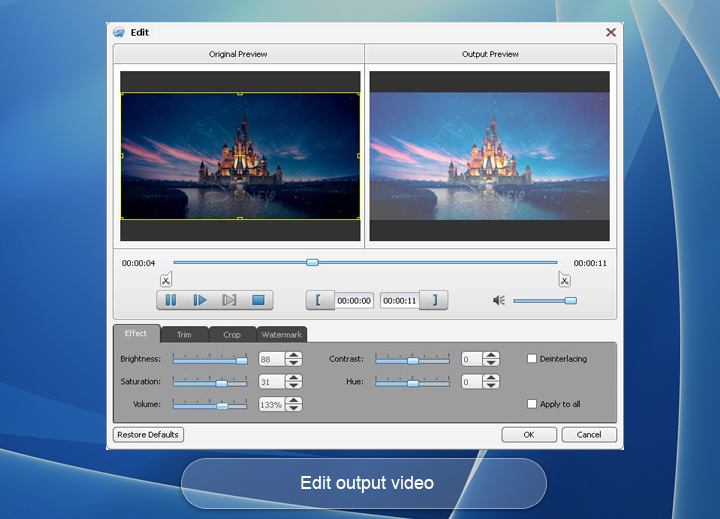720x519 pixels.
Task: Pause the video playback
Action: [x=171, y=300]
